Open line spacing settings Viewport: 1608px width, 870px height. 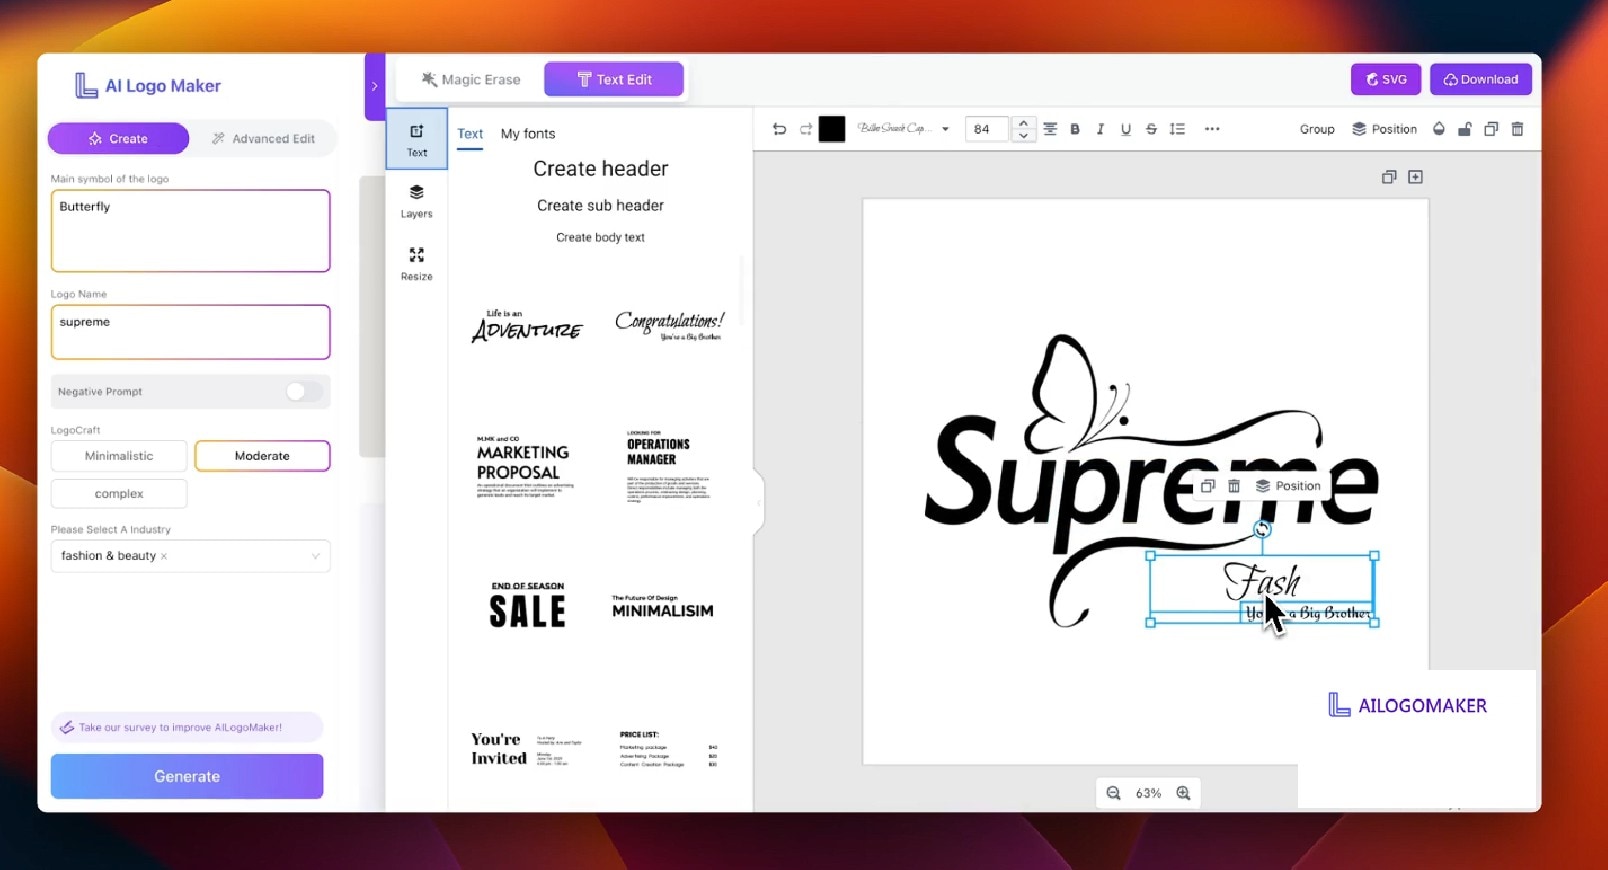[x=1177, y=129]
